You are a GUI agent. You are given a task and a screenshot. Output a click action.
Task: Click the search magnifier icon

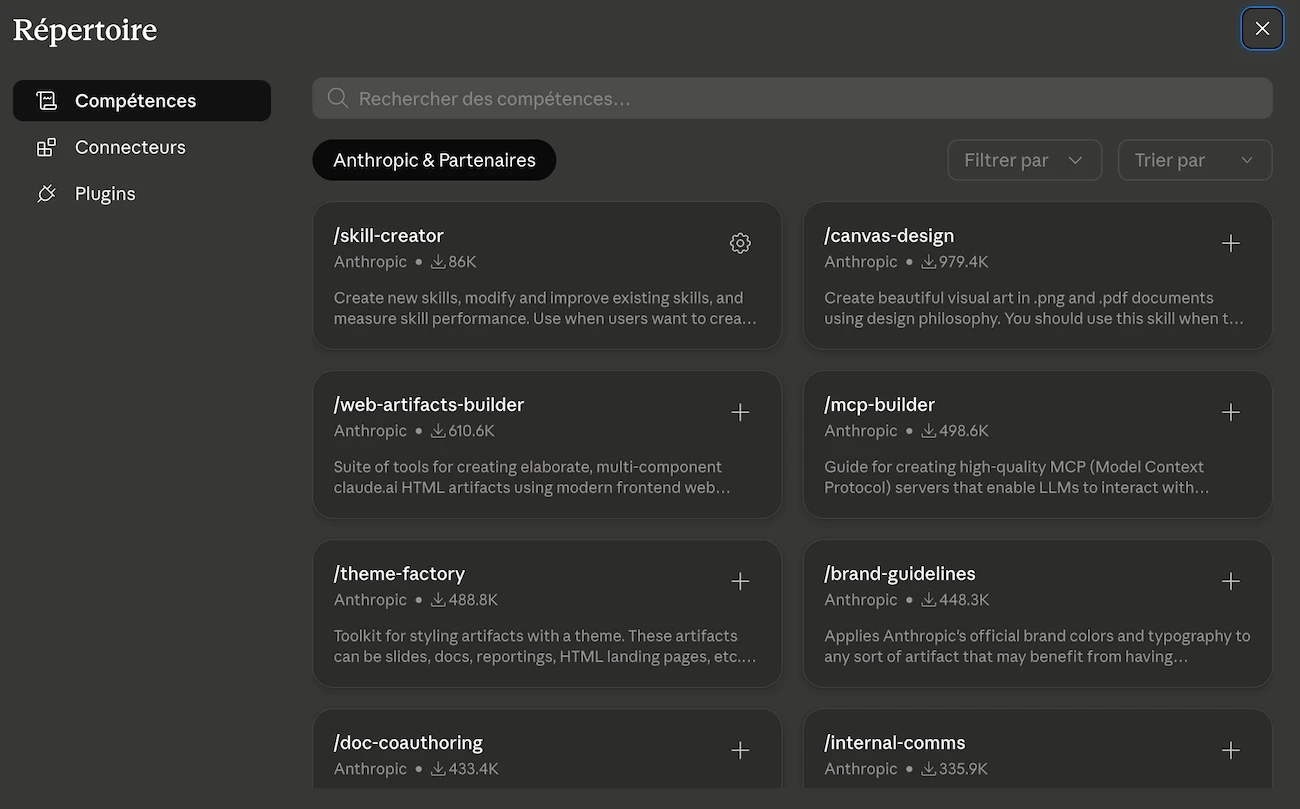click(x=338, y=98)
